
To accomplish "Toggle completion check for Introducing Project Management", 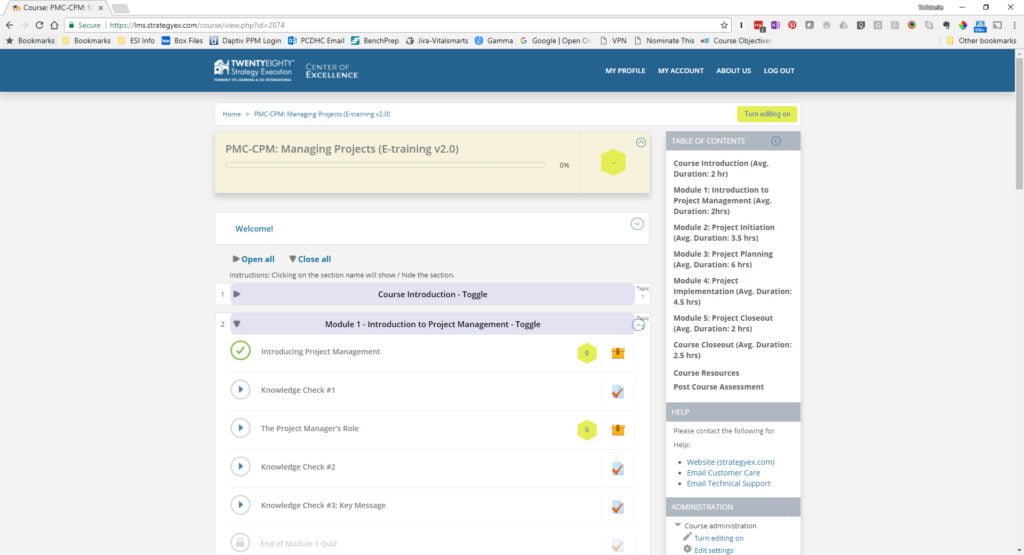I will tap(240, 351).
